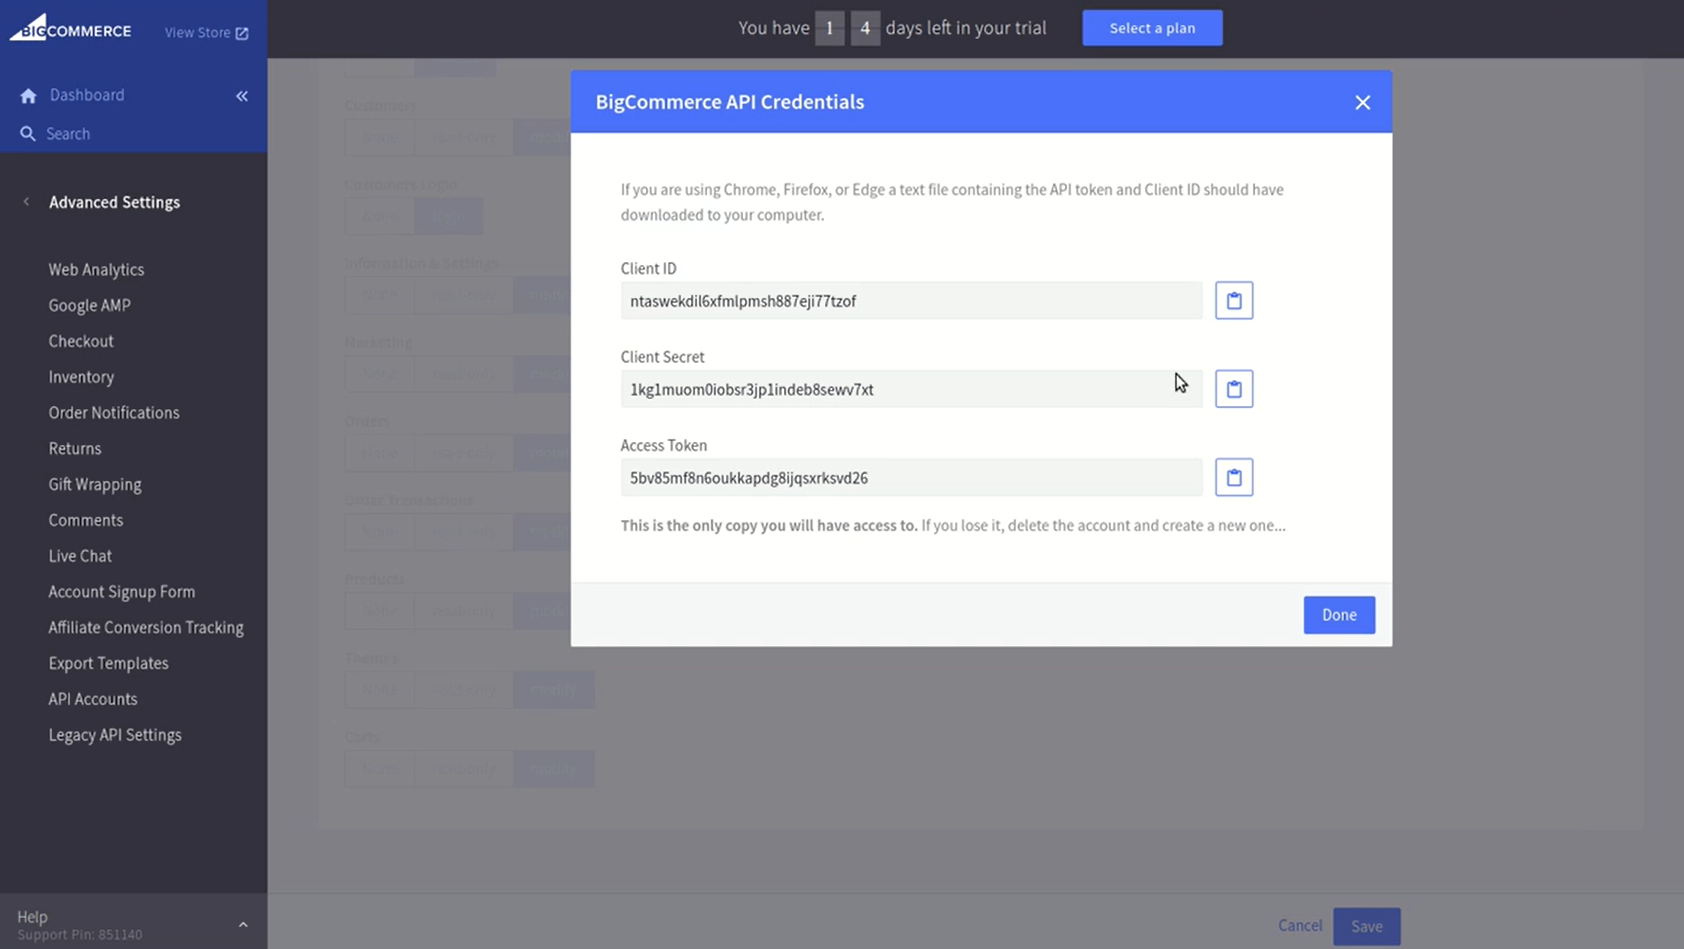Expand the Help panel chevron
Image resolution: width=1684 pixels, height=949 pixels.
(x=243, y=925)
